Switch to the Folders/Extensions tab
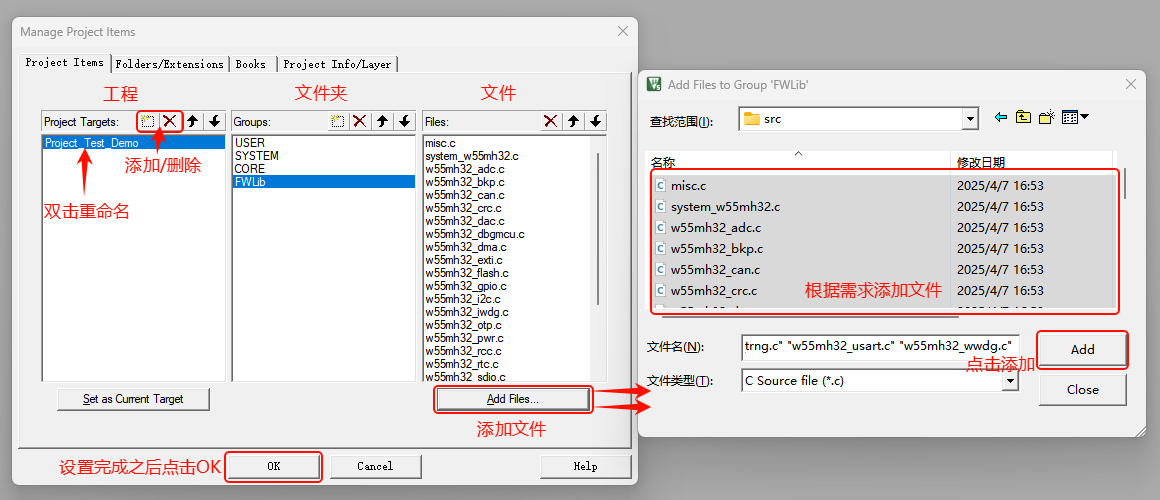The width and height of the screenshot is (1160, 500). pos(169,64)
